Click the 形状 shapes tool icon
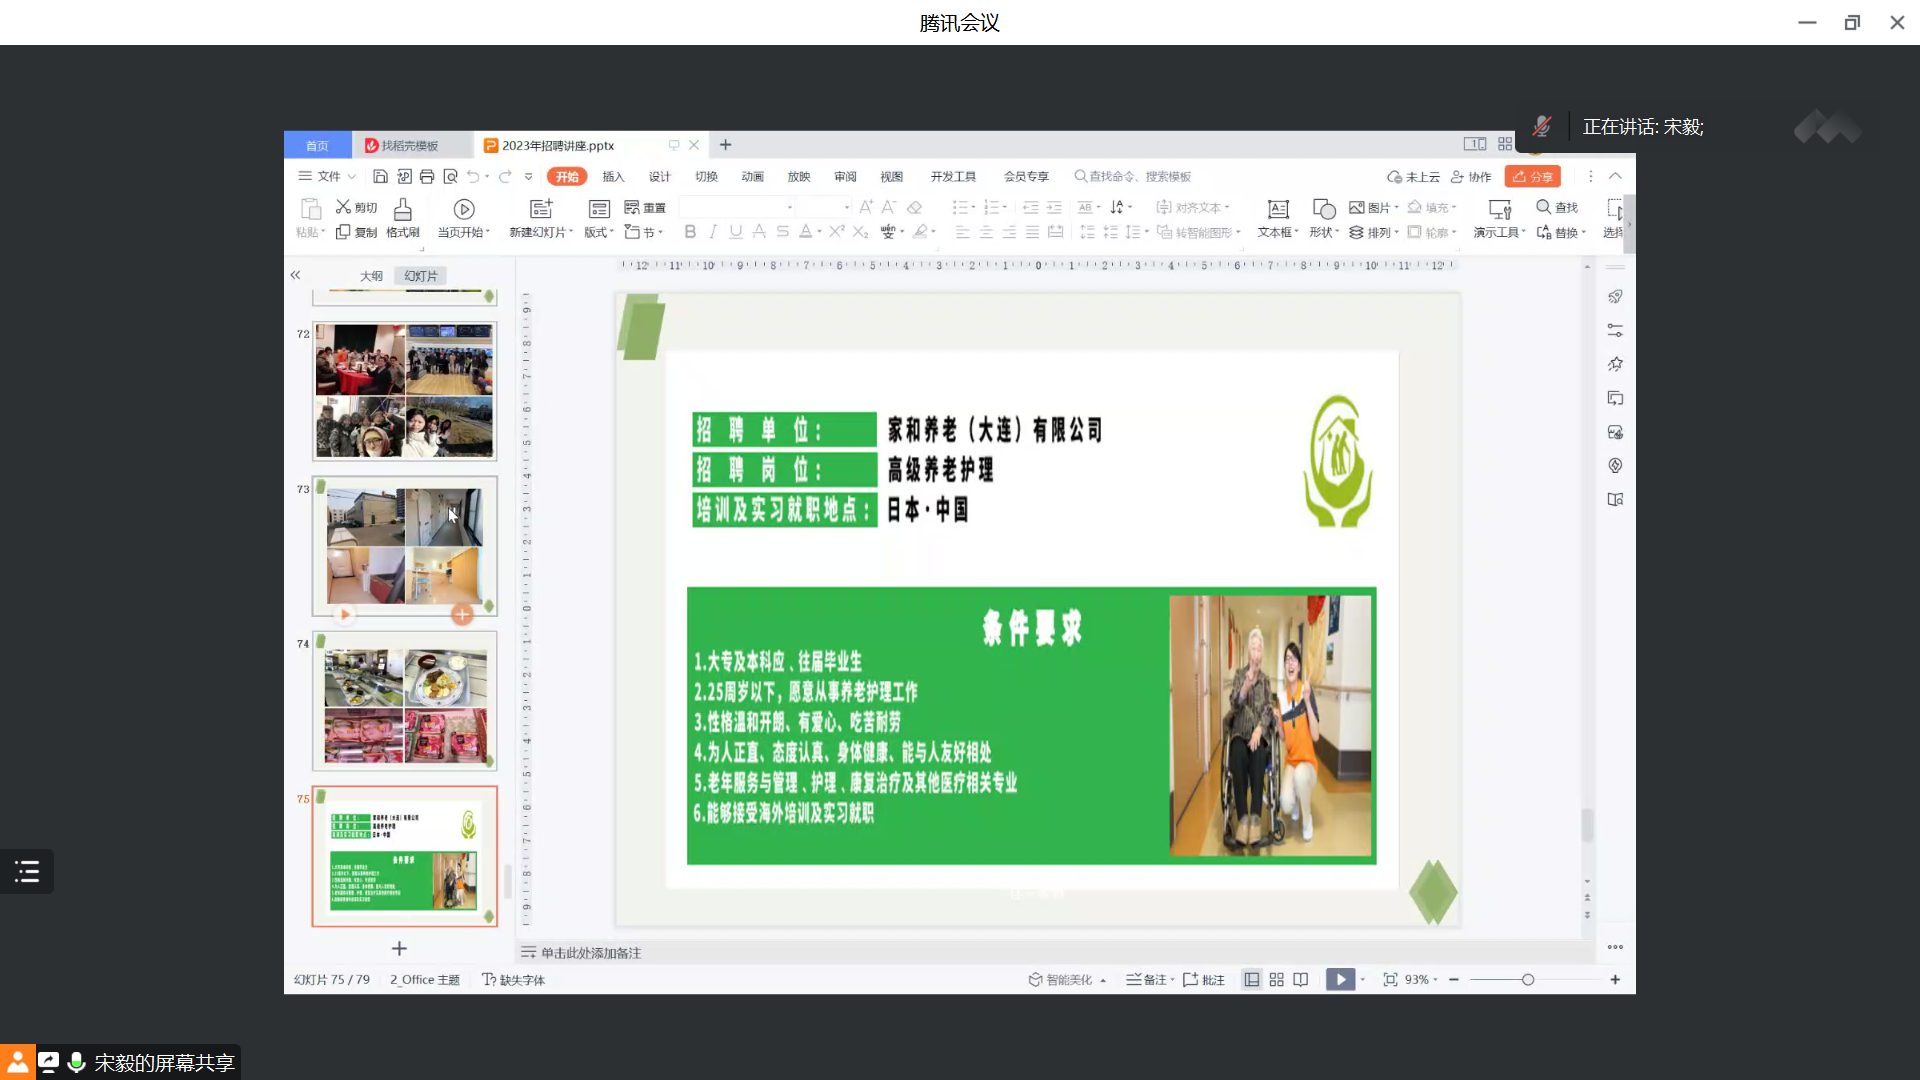Screen dimensions: 1920x1080 point(1323,209)
